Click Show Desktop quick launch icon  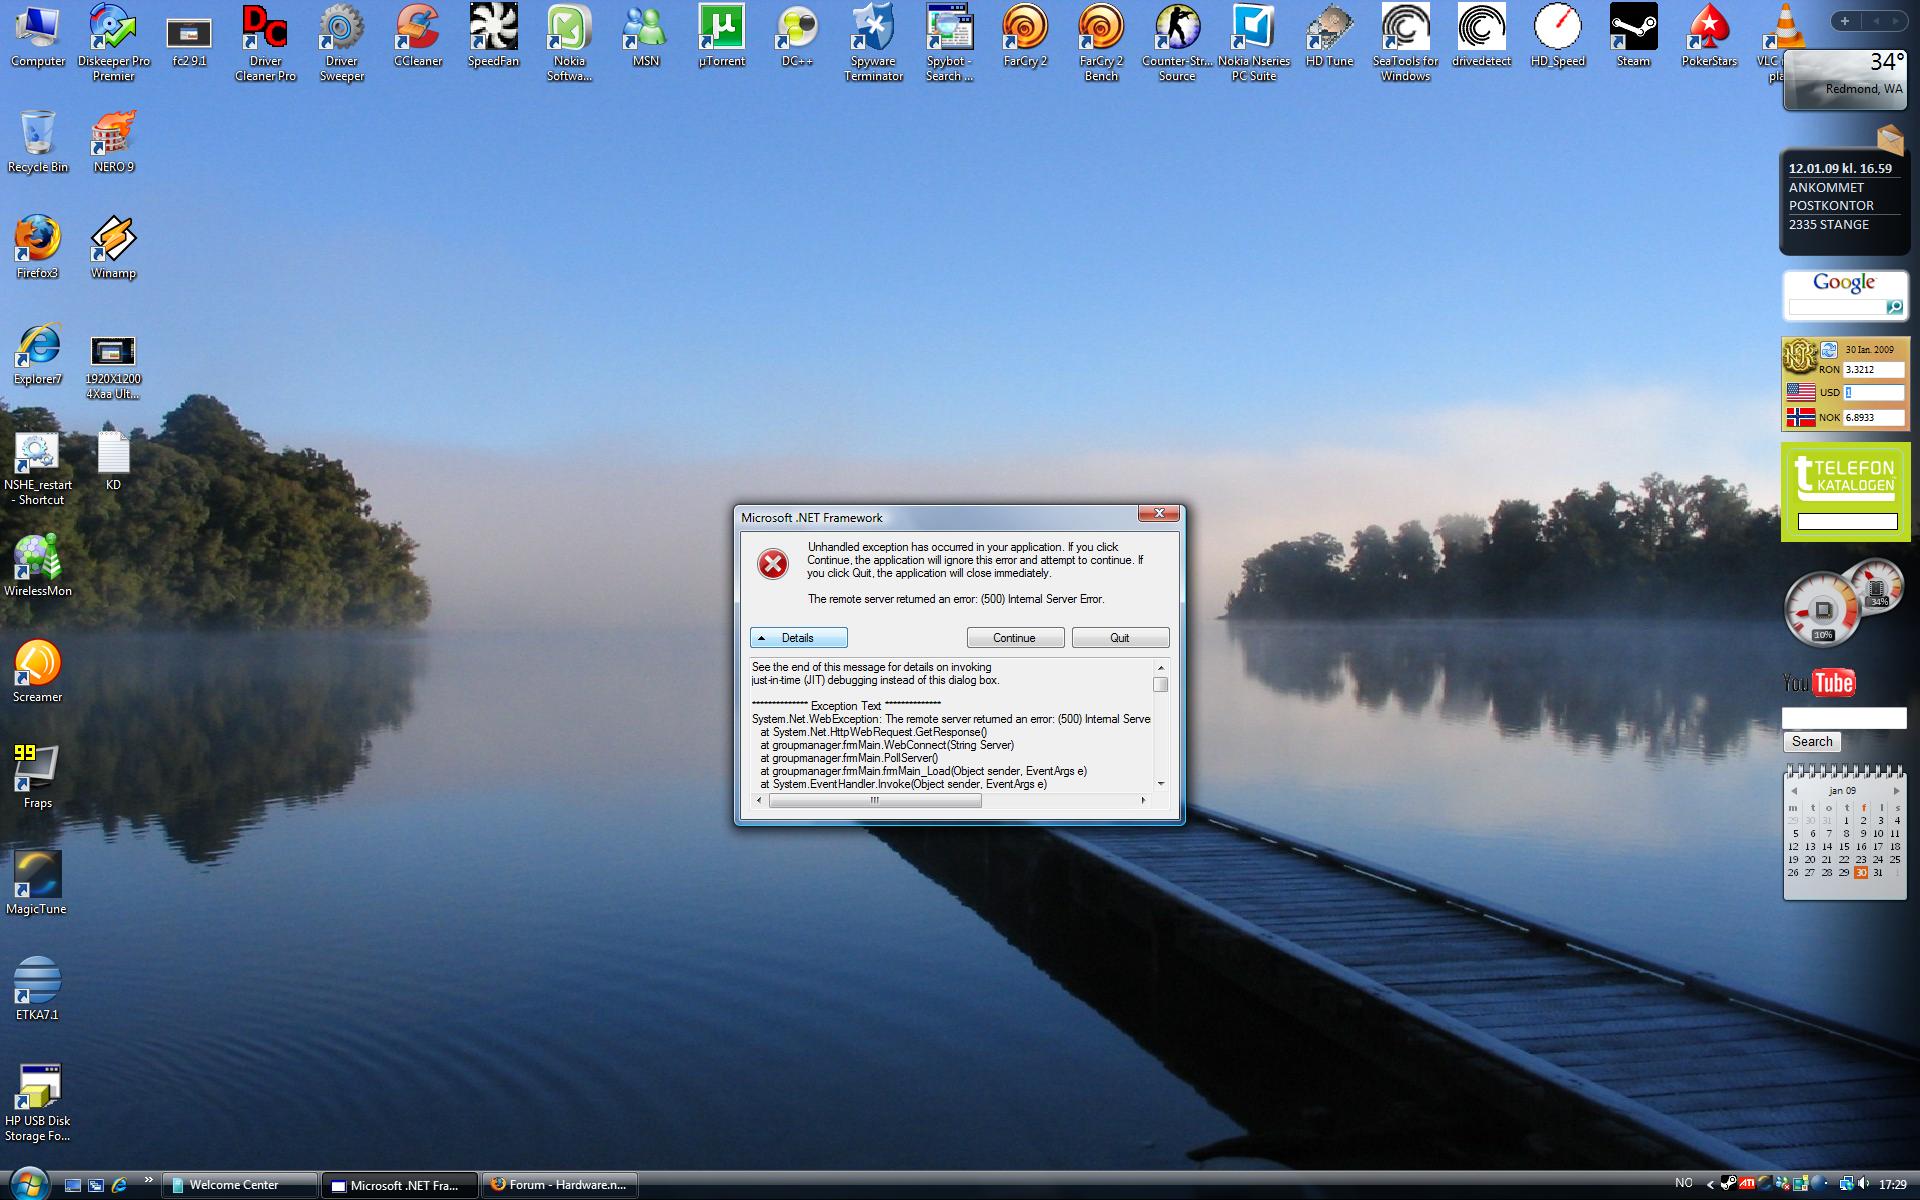point(72,1185)
